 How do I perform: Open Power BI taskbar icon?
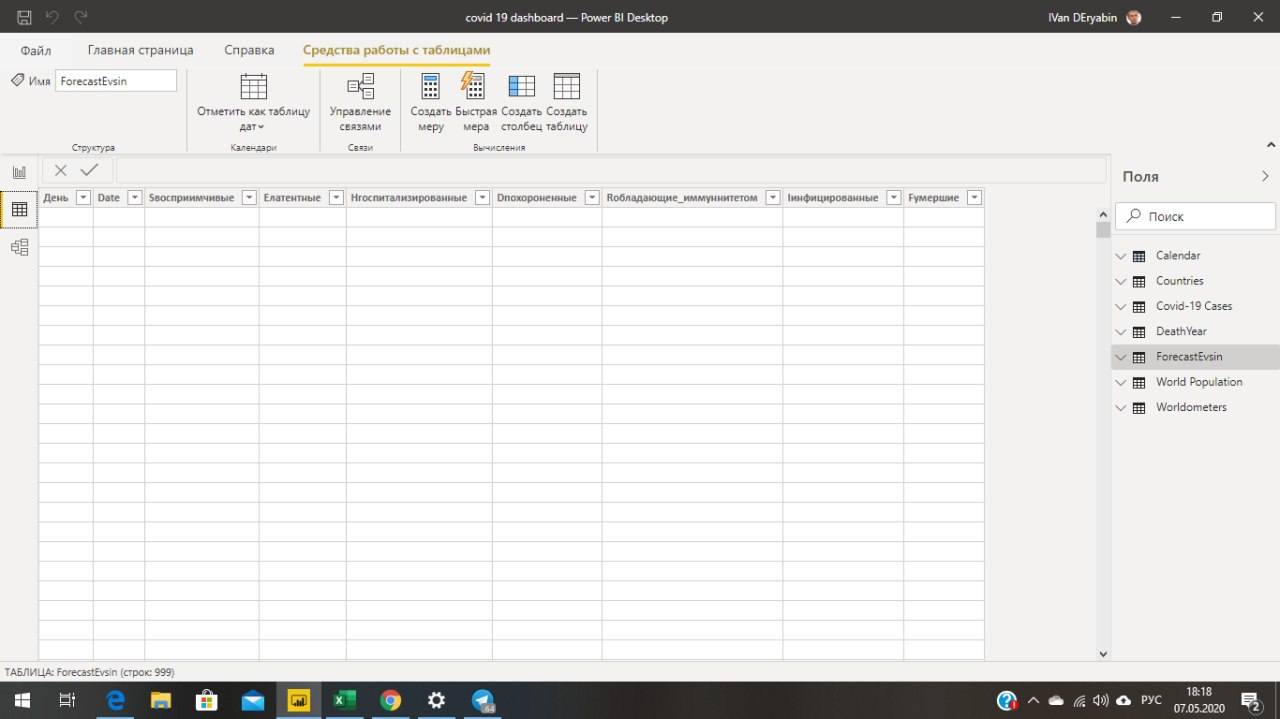click(x=298, y=700)
